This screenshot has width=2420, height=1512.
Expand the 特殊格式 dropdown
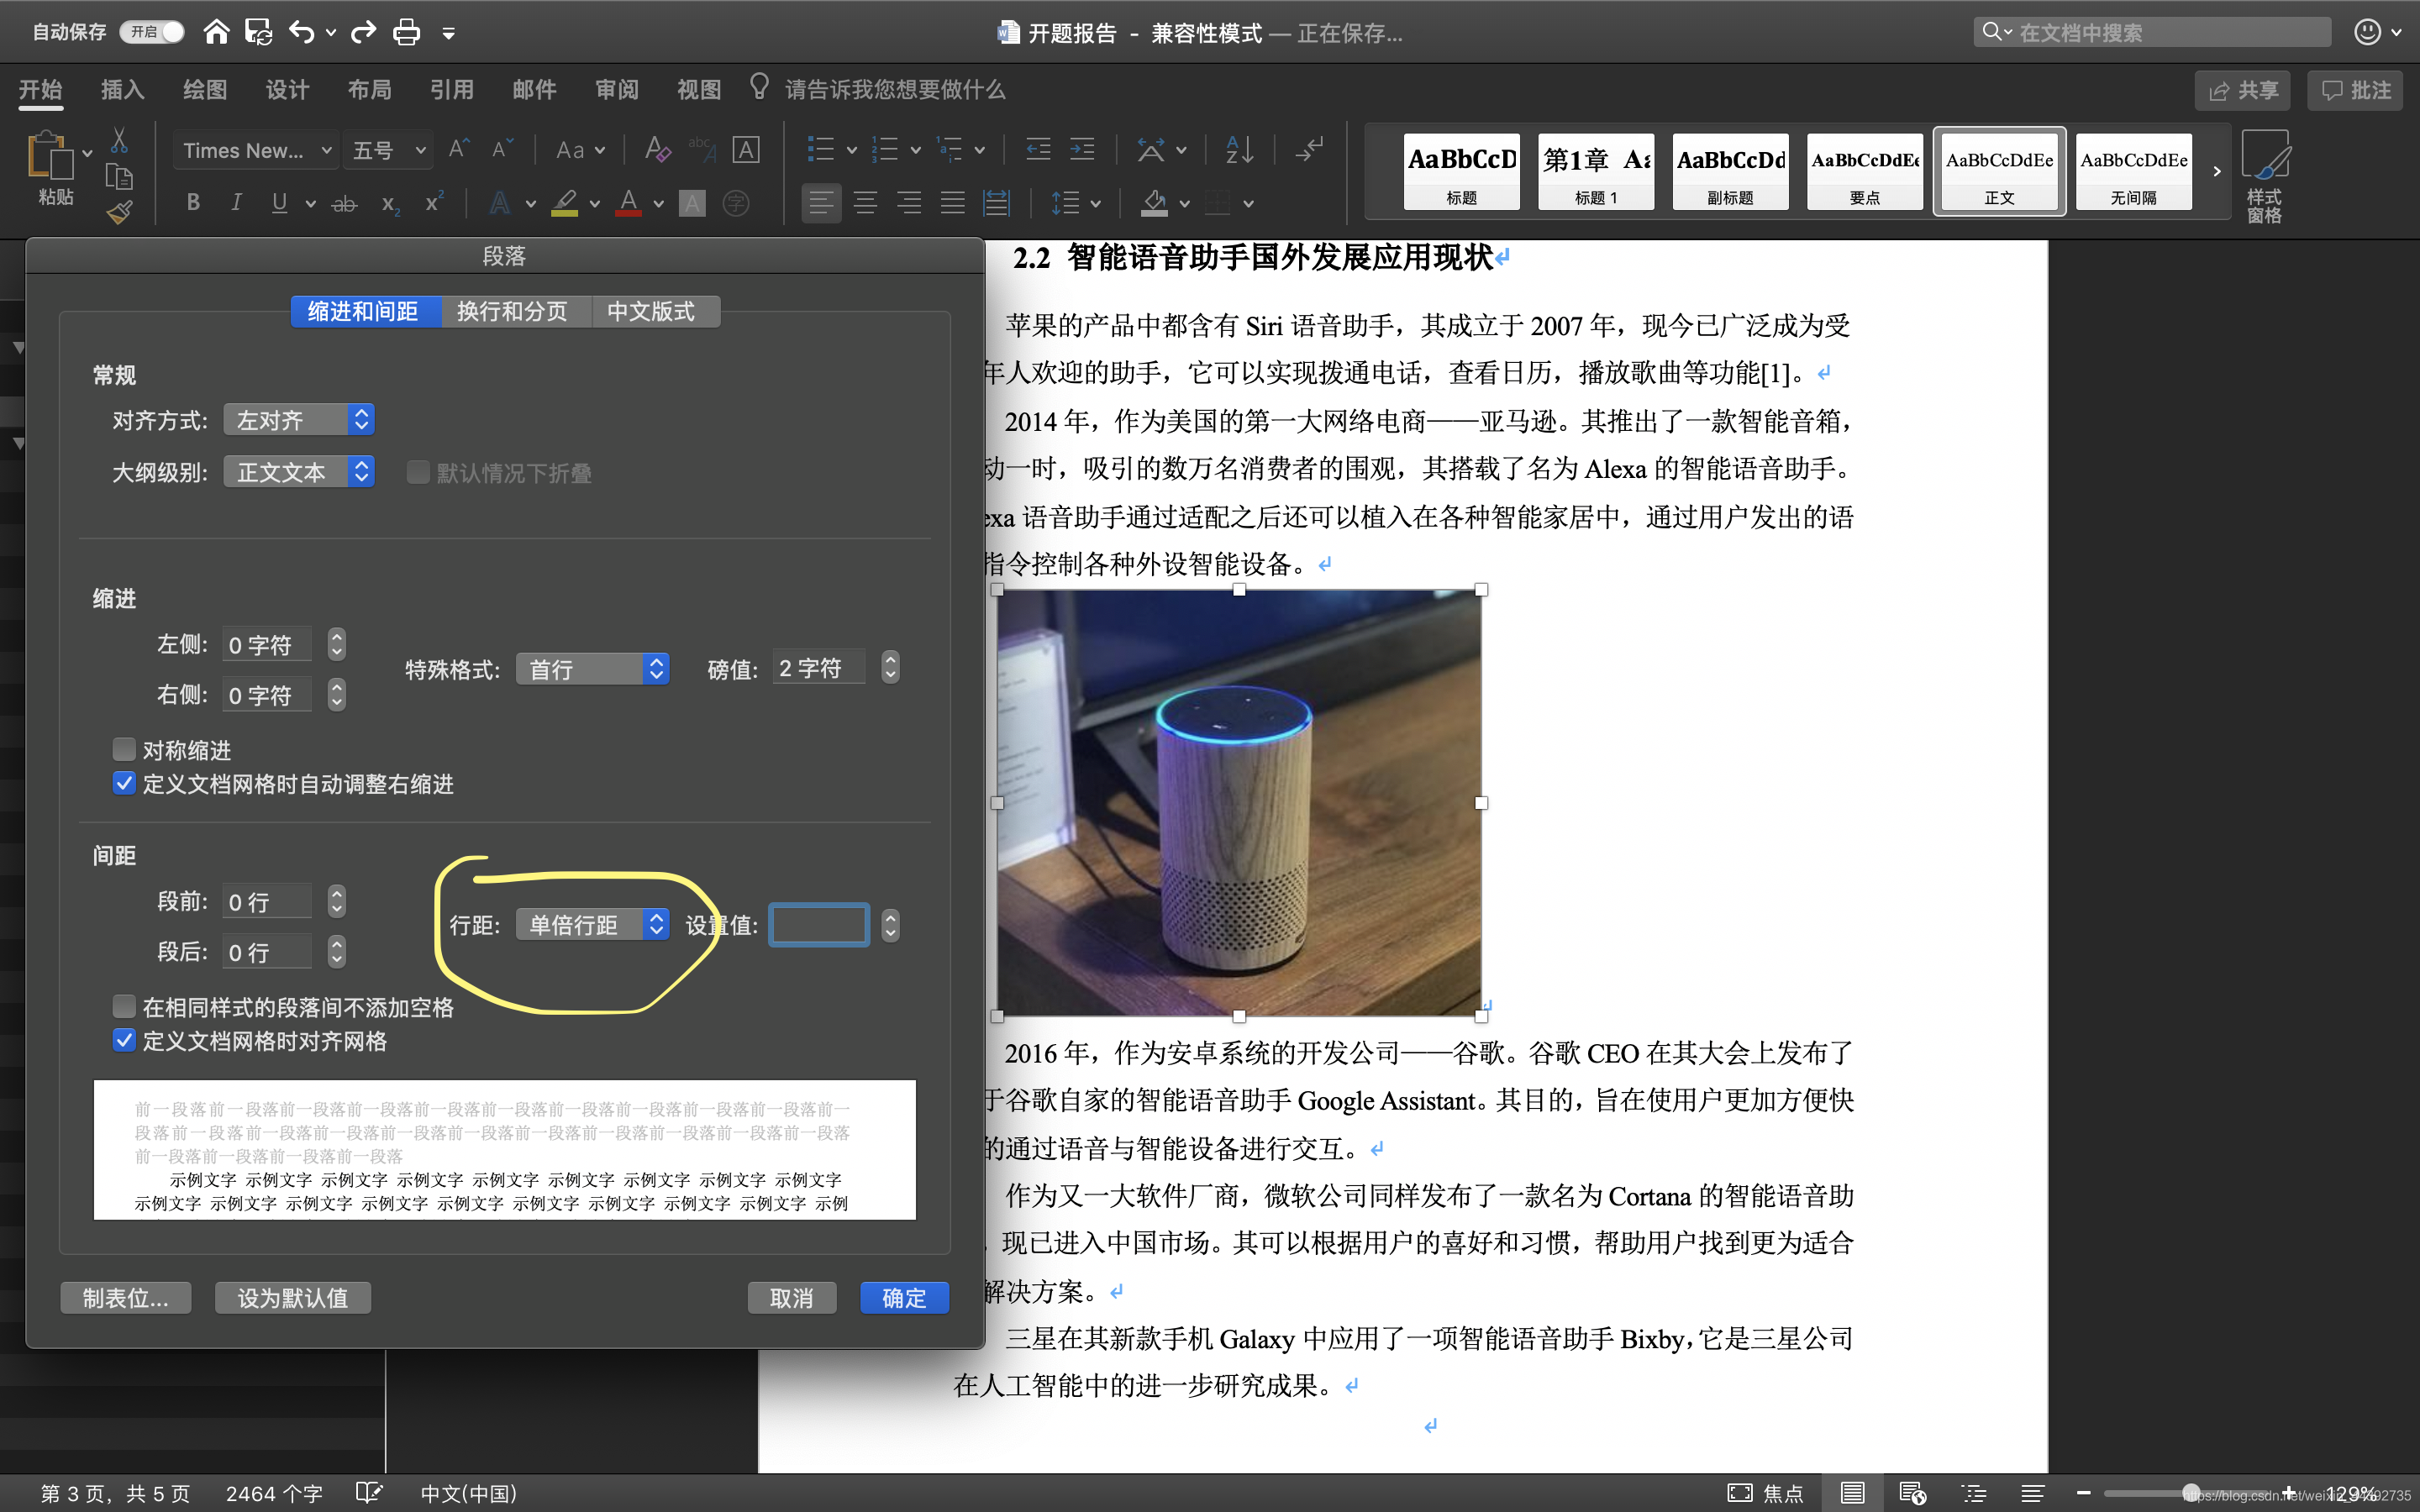[x=593, y=668]
